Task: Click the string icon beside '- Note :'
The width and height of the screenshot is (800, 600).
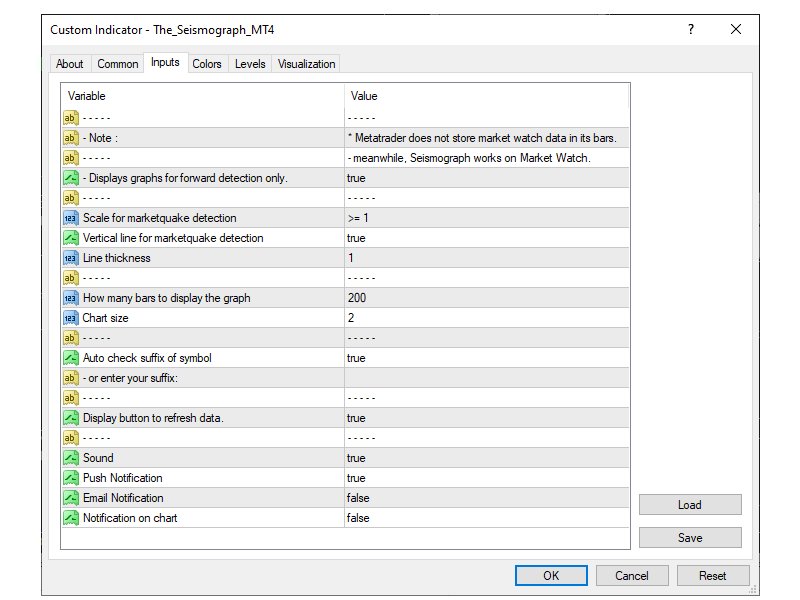Action: tap(70, 138)
